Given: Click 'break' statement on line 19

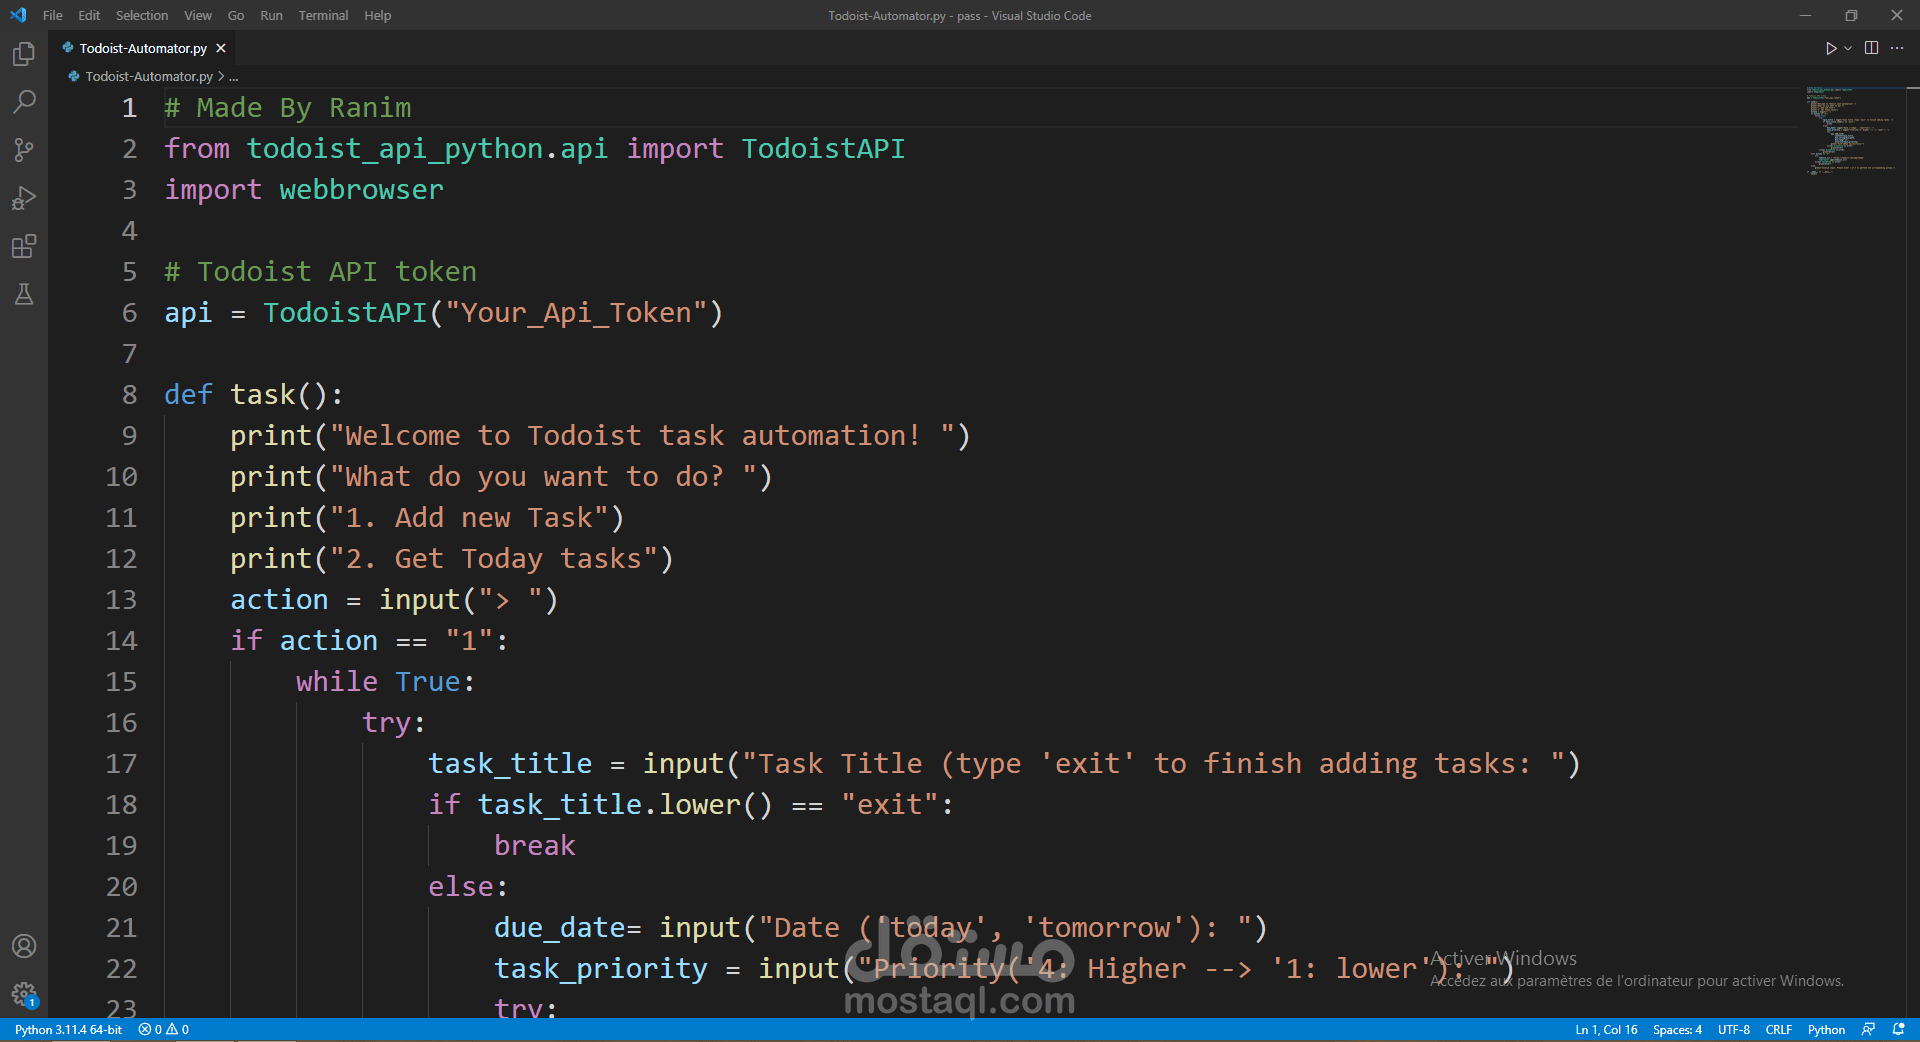Looking at the screenshot, I should (535, 846).
